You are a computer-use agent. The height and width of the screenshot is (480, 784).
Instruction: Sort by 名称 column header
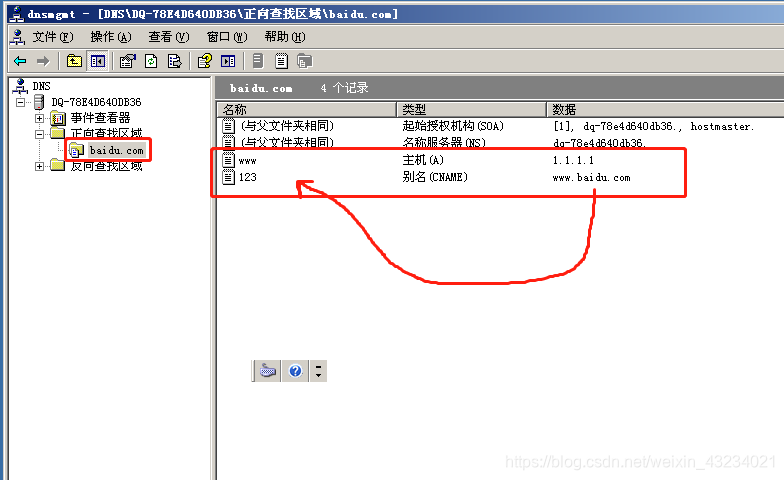[306, 110]
